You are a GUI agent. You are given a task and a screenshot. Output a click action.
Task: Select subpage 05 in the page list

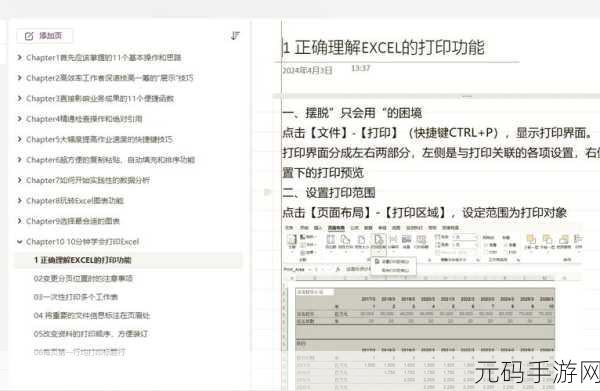pyautogui.click(x=91, y=334)
